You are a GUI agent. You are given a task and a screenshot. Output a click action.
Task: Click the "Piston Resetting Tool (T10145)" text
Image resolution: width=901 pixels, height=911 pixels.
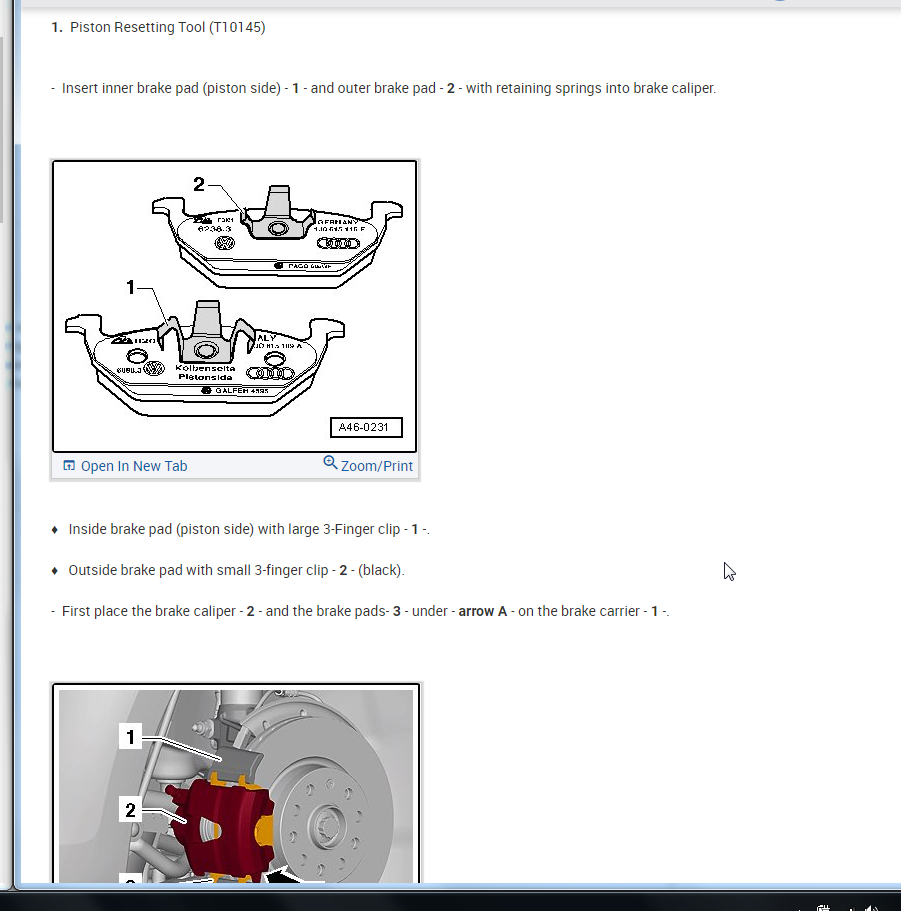coord(167,27)
